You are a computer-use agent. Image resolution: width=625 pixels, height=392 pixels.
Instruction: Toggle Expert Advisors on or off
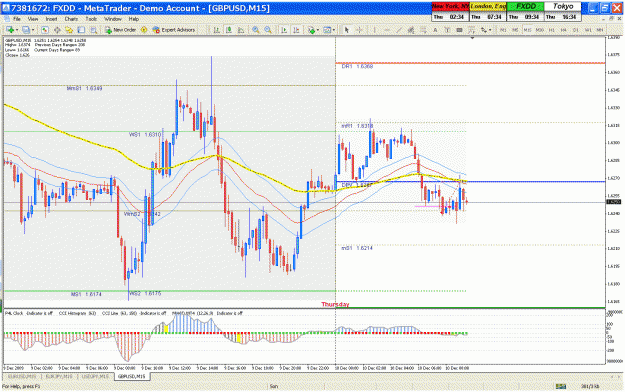[174, 30]
